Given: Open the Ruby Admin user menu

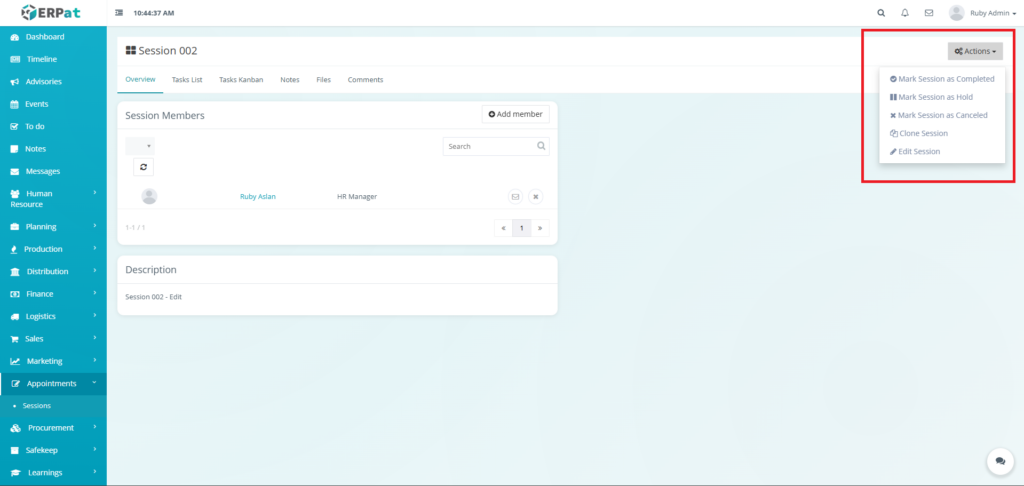Looking at the screenshot, I should (x=983, y=13).
